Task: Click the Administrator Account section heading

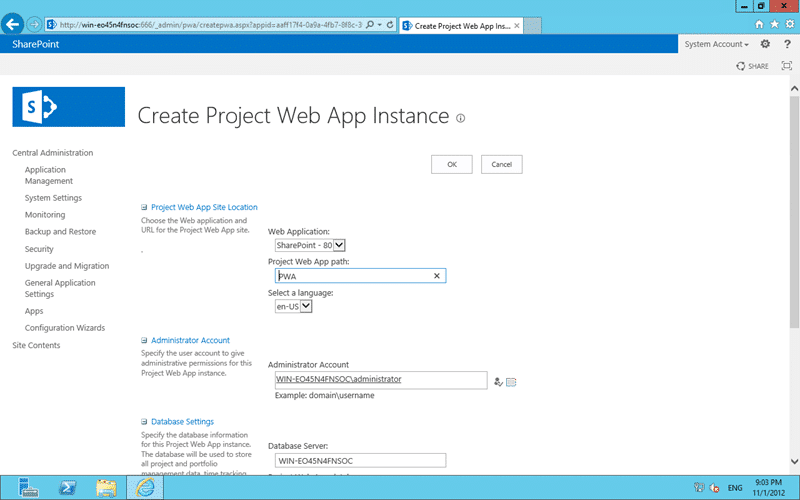Action: pos(190,340)
